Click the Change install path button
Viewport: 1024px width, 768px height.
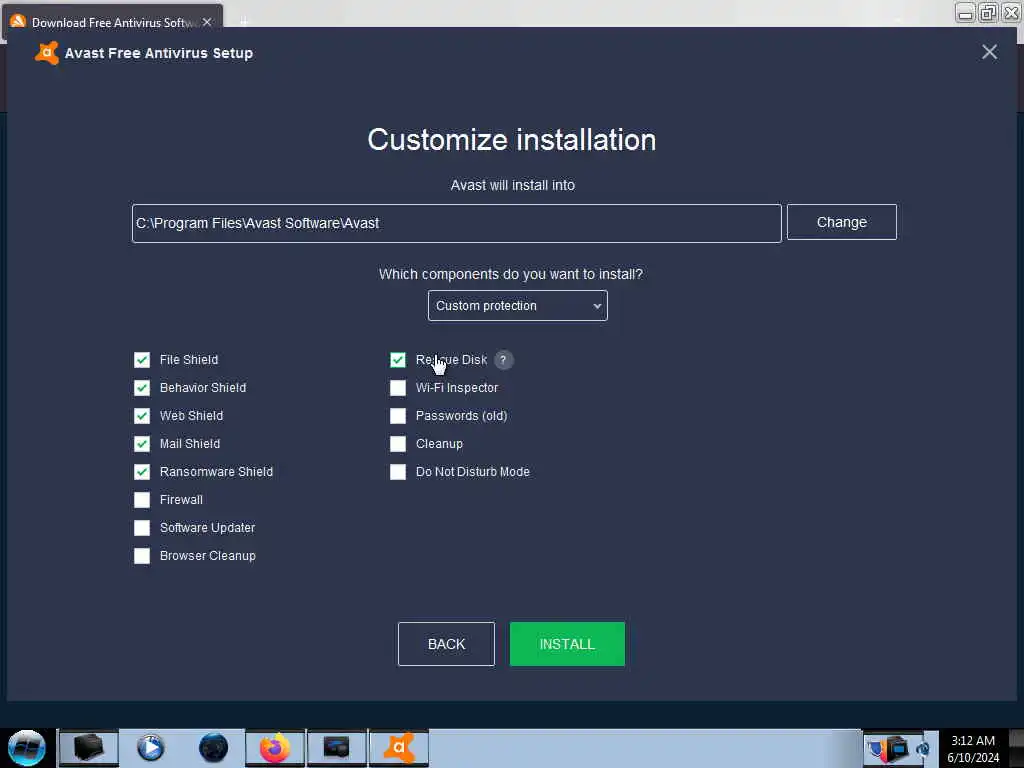click(841, 222)
